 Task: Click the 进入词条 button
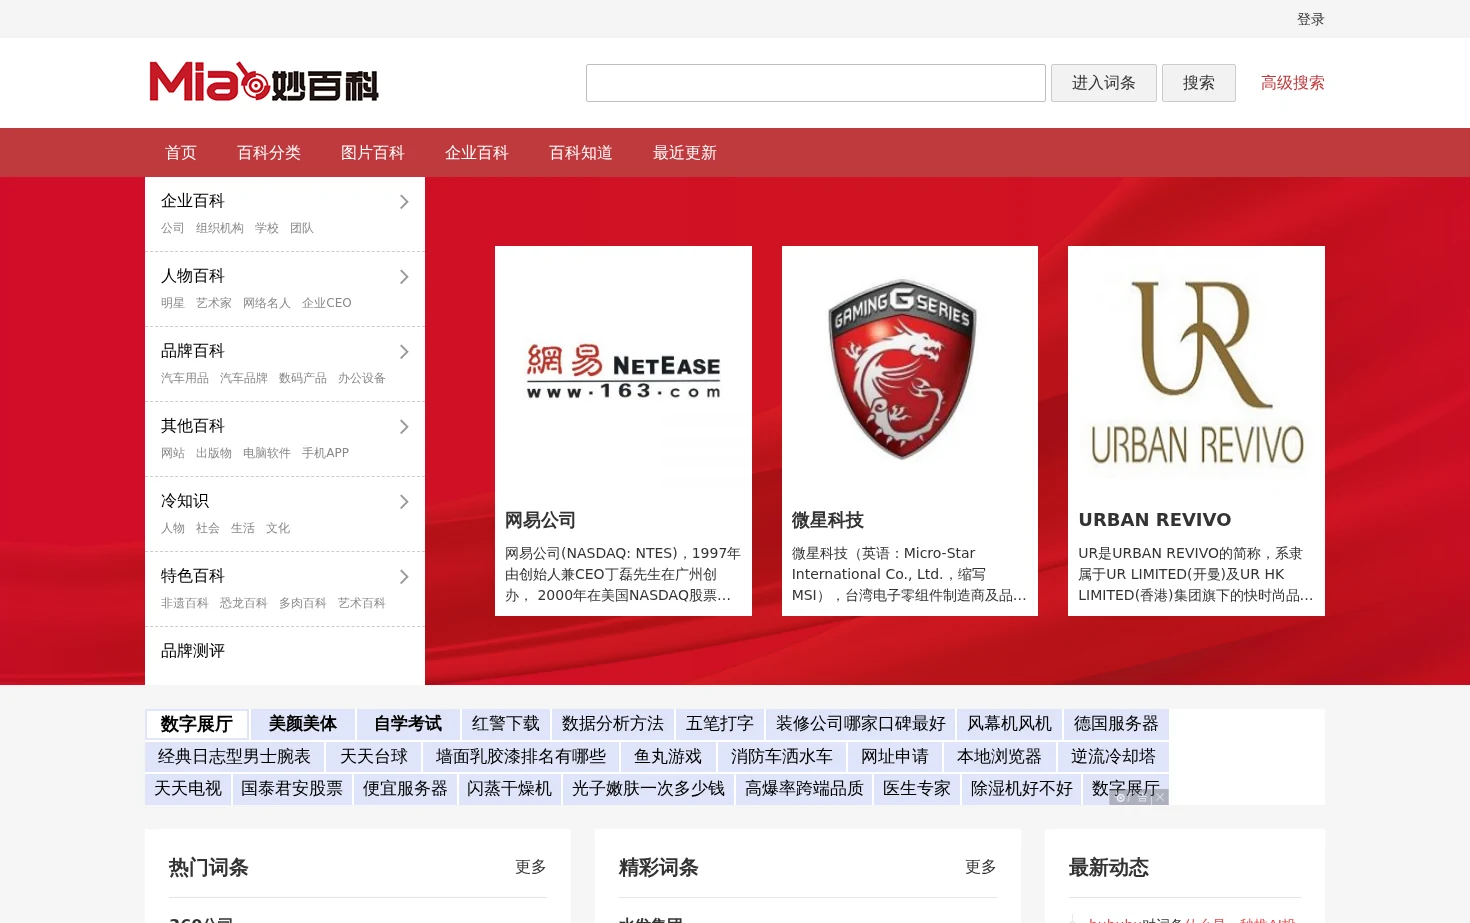1104,83
